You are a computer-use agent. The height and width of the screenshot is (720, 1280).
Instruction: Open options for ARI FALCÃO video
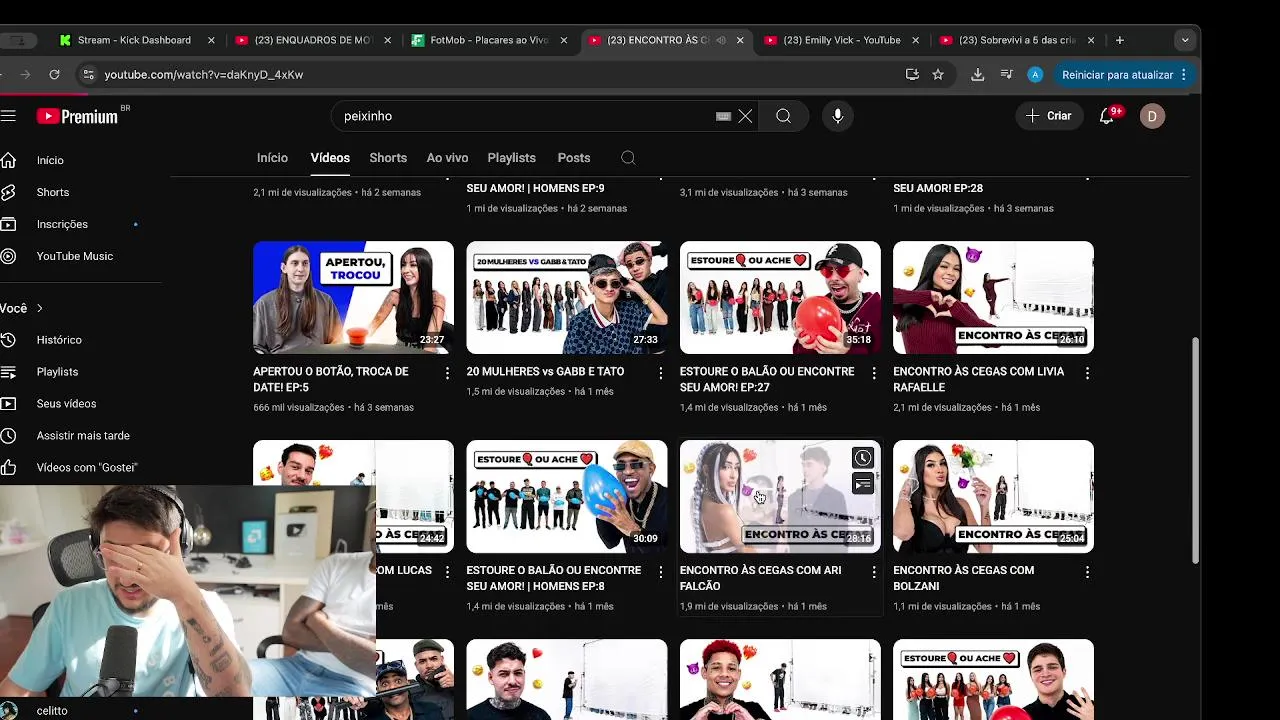[874, 572]
